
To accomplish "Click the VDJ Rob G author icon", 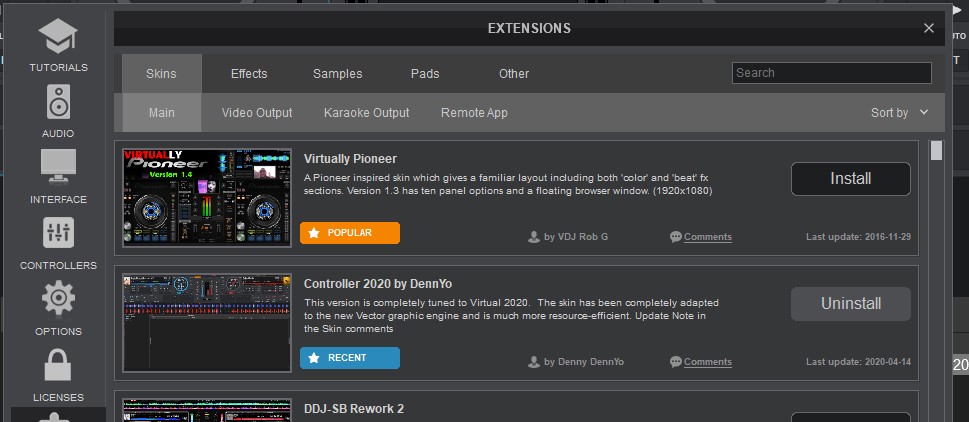I will click(x=534, y=237).
